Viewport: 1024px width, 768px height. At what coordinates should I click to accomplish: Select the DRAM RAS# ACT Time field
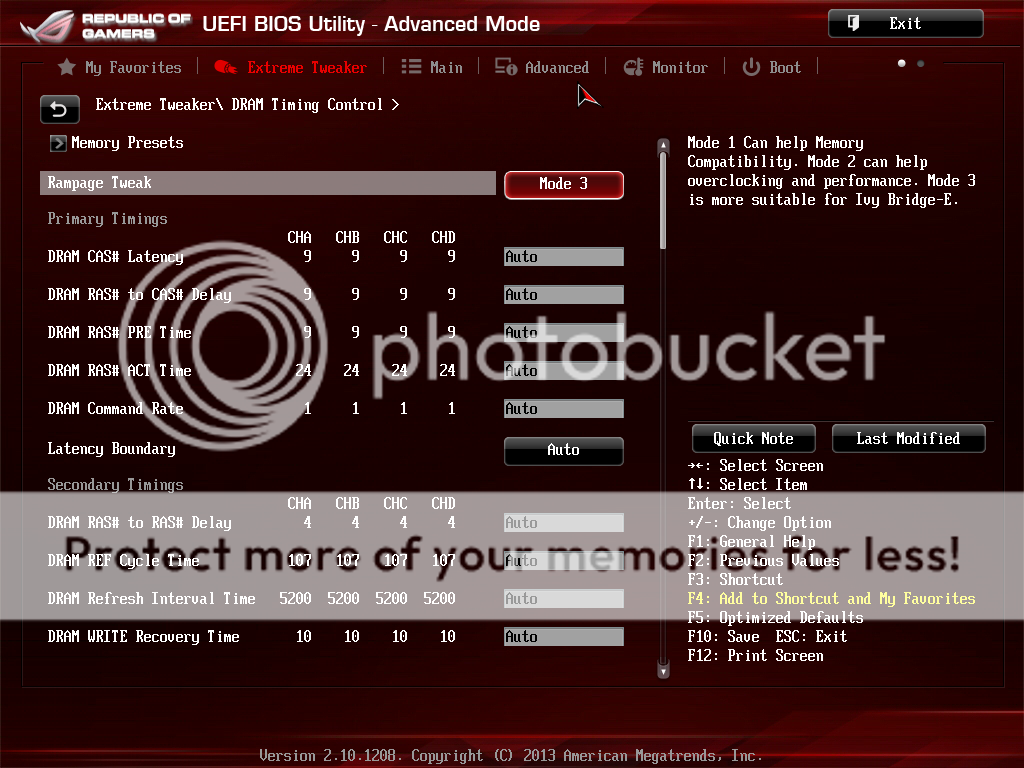coord(563,371)
